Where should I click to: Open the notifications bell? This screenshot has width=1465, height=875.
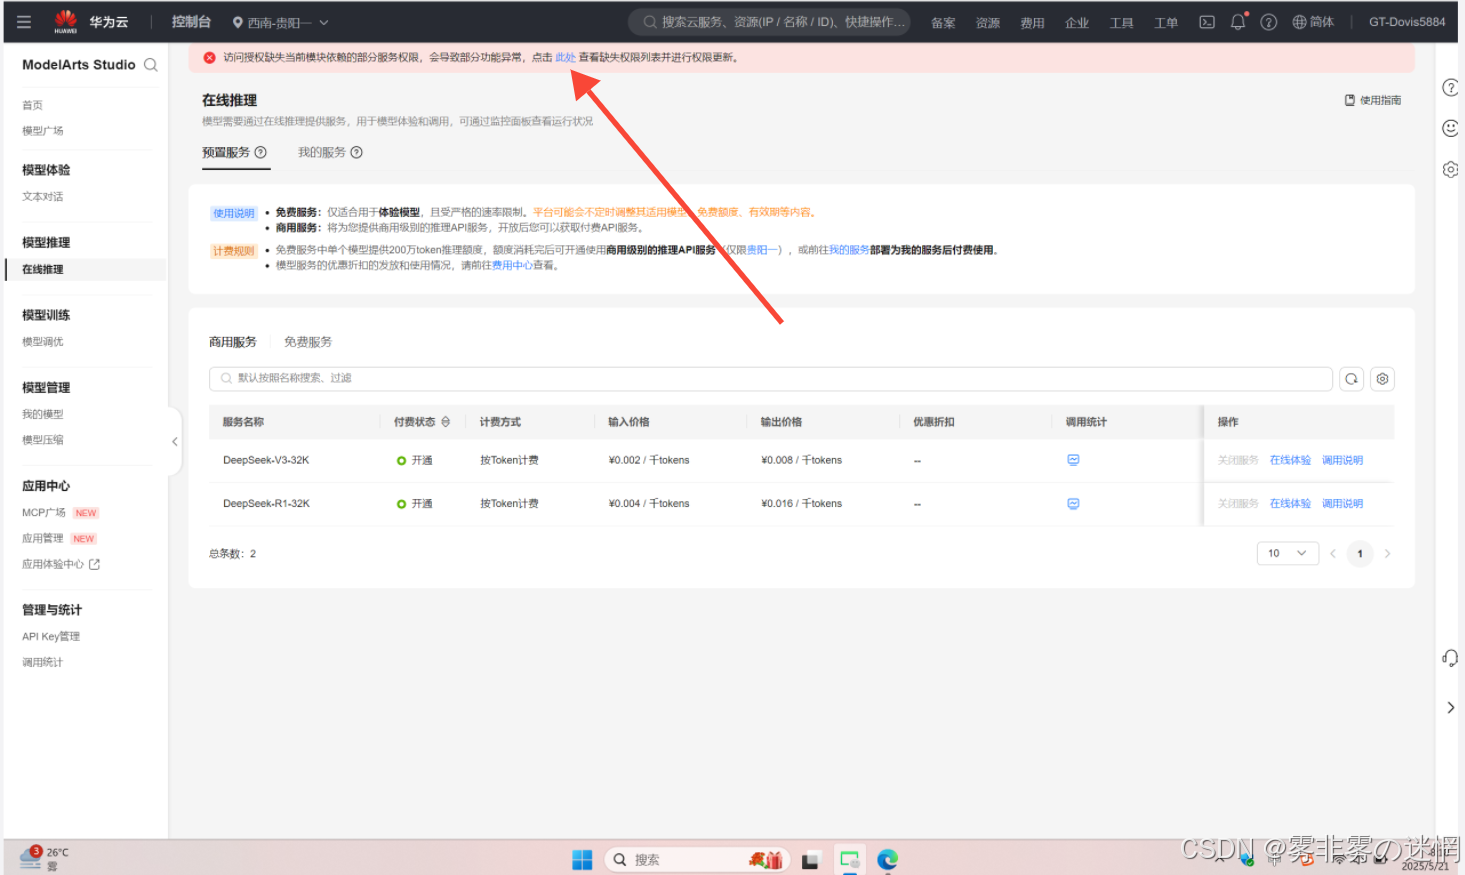click(x=1238, y=22)
